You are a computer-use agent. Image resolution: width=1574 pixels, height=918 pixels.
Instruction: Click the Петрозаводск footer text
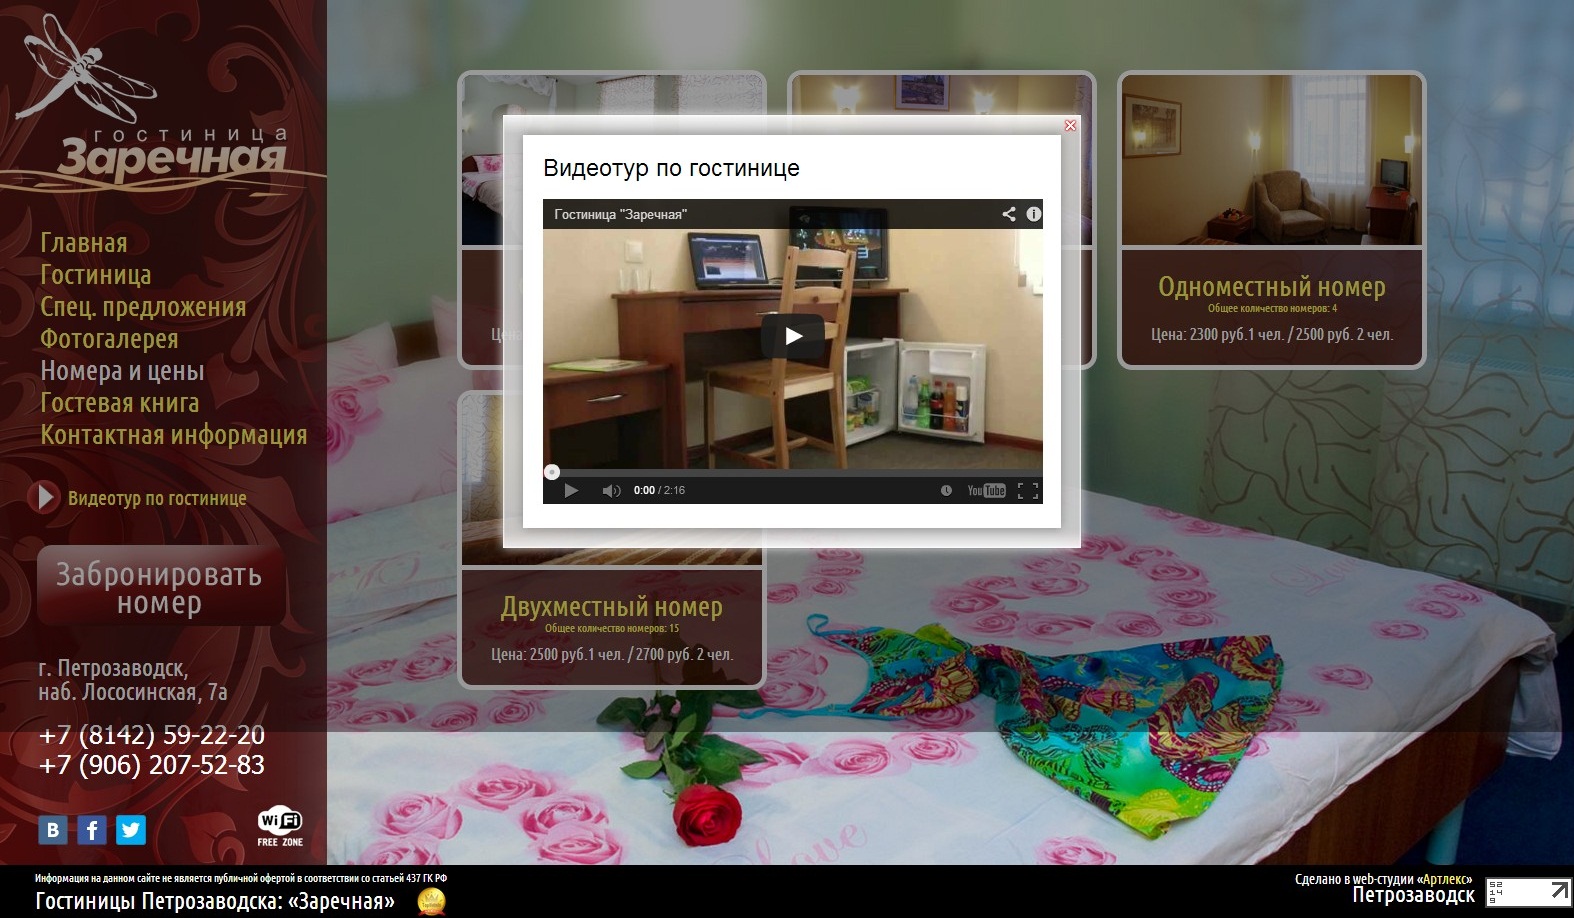coord(1413,896)
